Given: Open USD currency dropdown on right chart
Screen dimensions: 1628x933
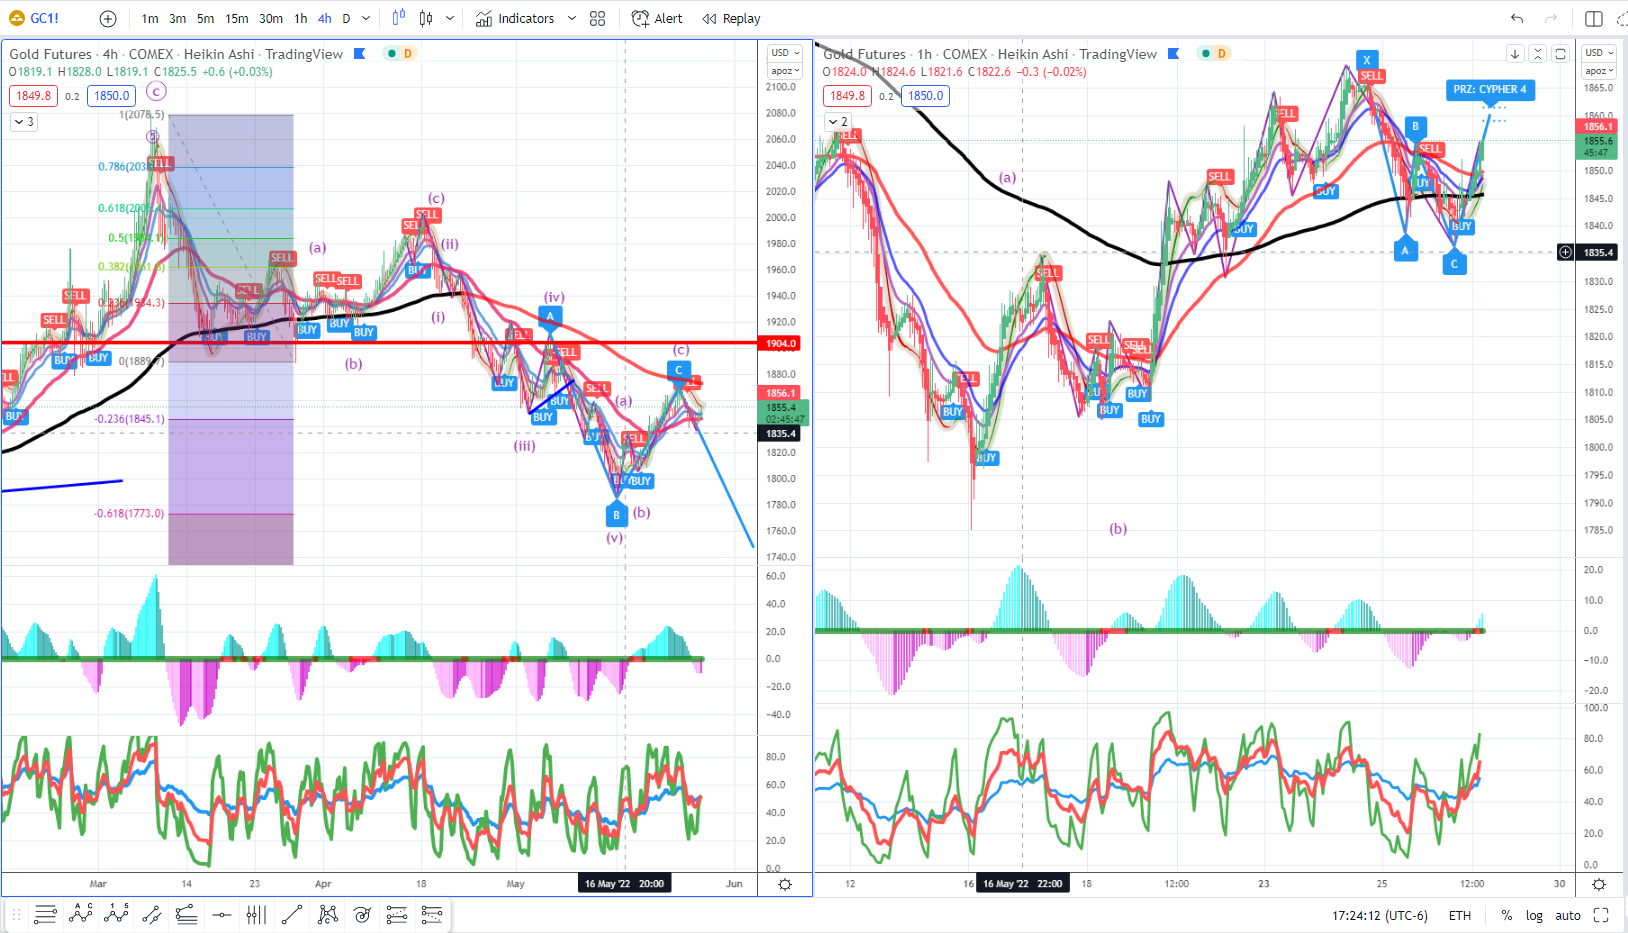Looking at the screenshot, I should [x=1599, y=53].
